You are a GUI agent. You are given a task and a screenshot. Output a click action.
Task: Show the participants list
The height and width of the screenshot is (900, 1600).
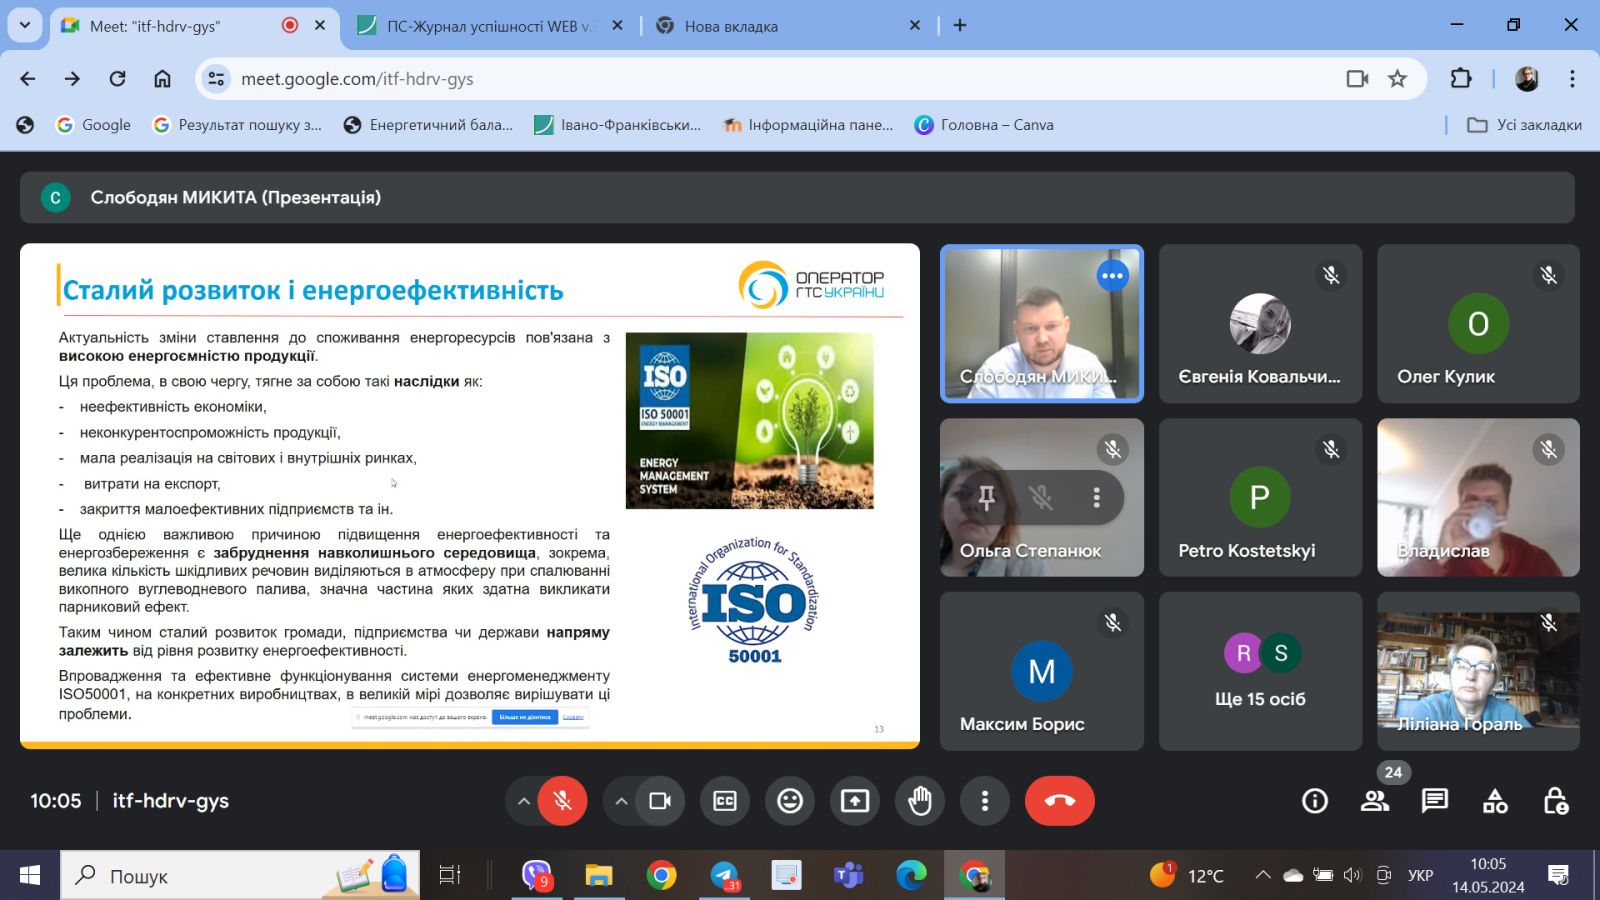(x=1375, y=801)
